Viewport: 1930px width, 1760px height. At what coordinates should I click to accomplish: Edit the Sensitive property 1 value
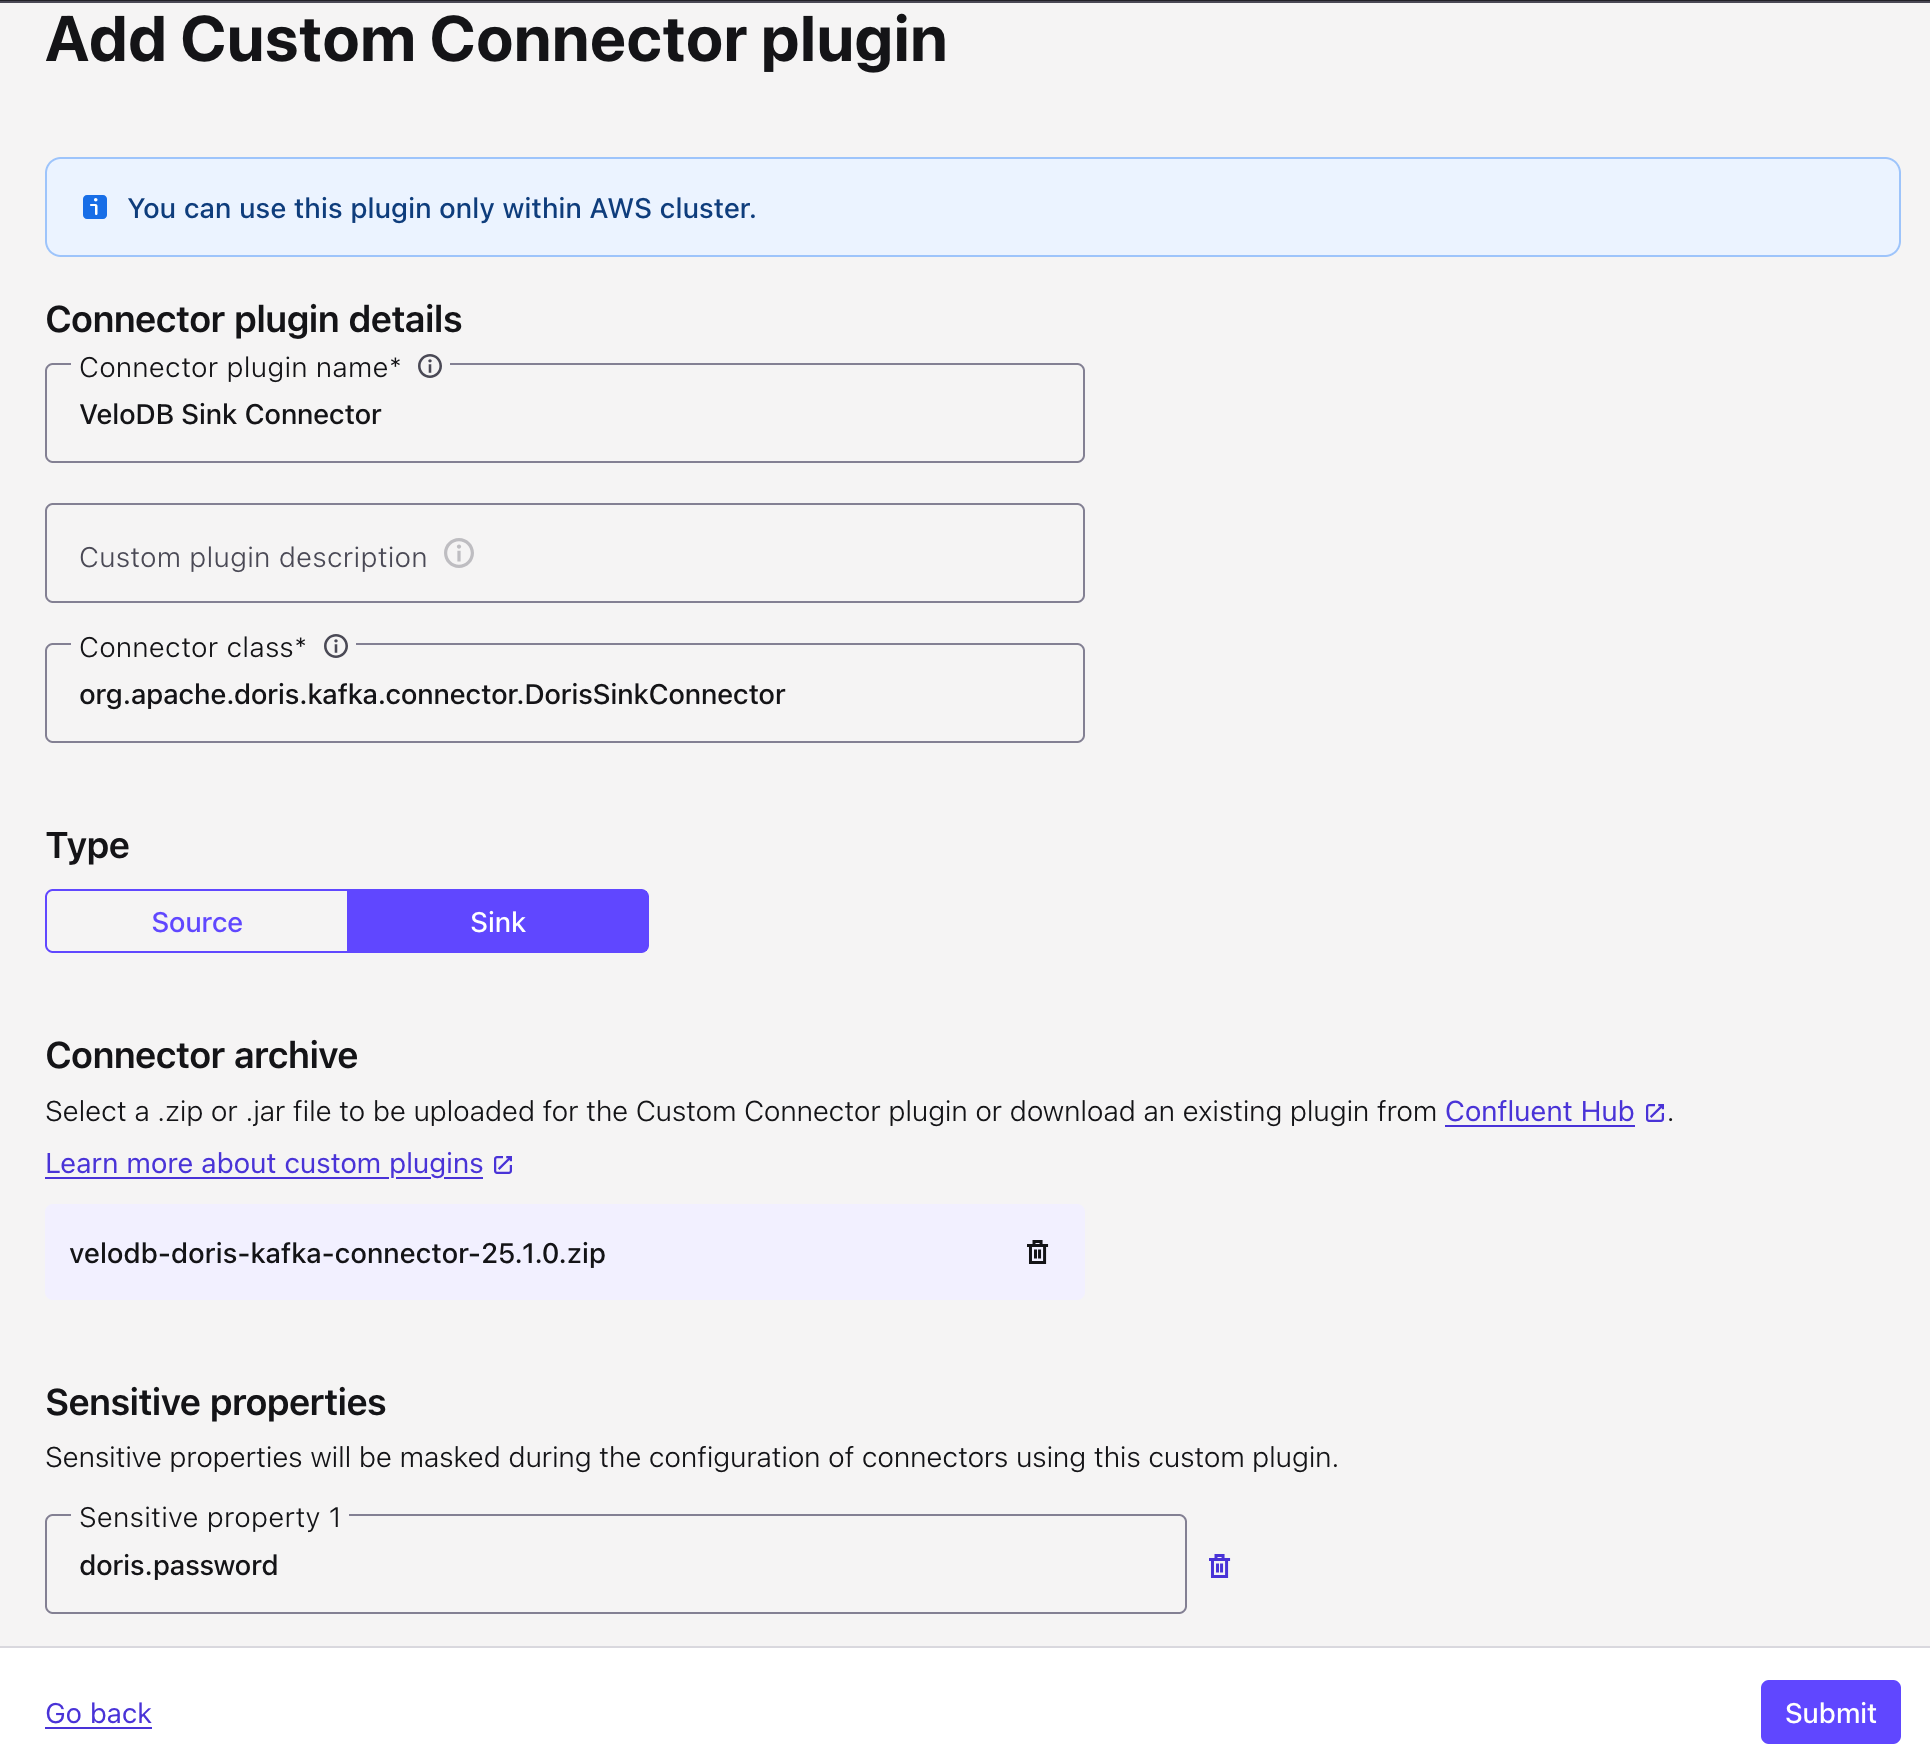pyautogui.click(x=615, y=1565)
